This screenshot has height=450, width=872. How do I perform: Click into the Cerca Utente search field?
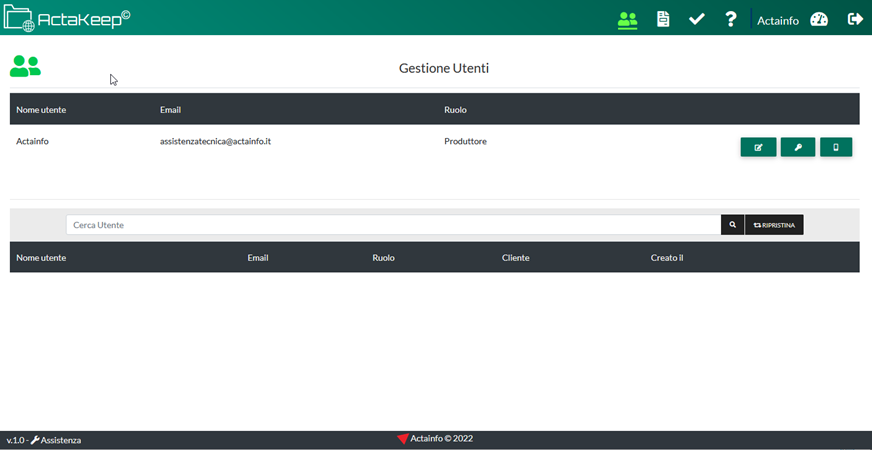pos(393,225)
